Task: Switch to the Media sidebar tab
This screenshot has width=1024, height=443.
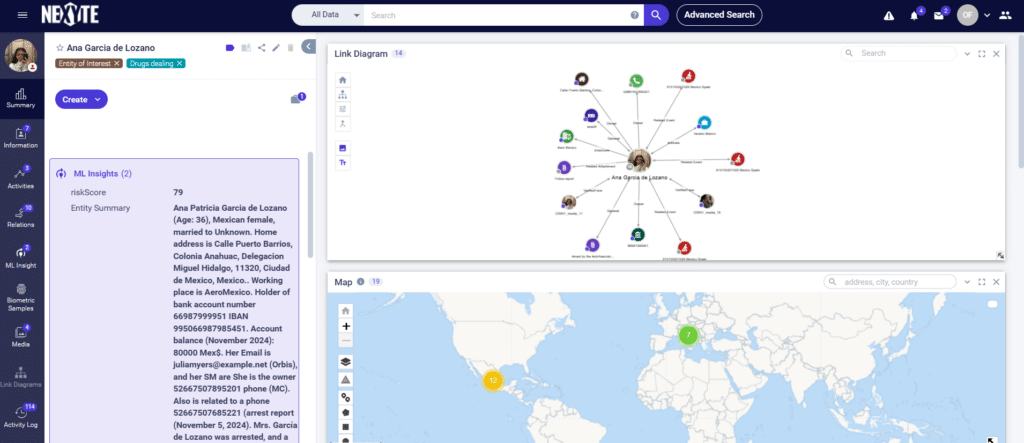Action: 22,336
